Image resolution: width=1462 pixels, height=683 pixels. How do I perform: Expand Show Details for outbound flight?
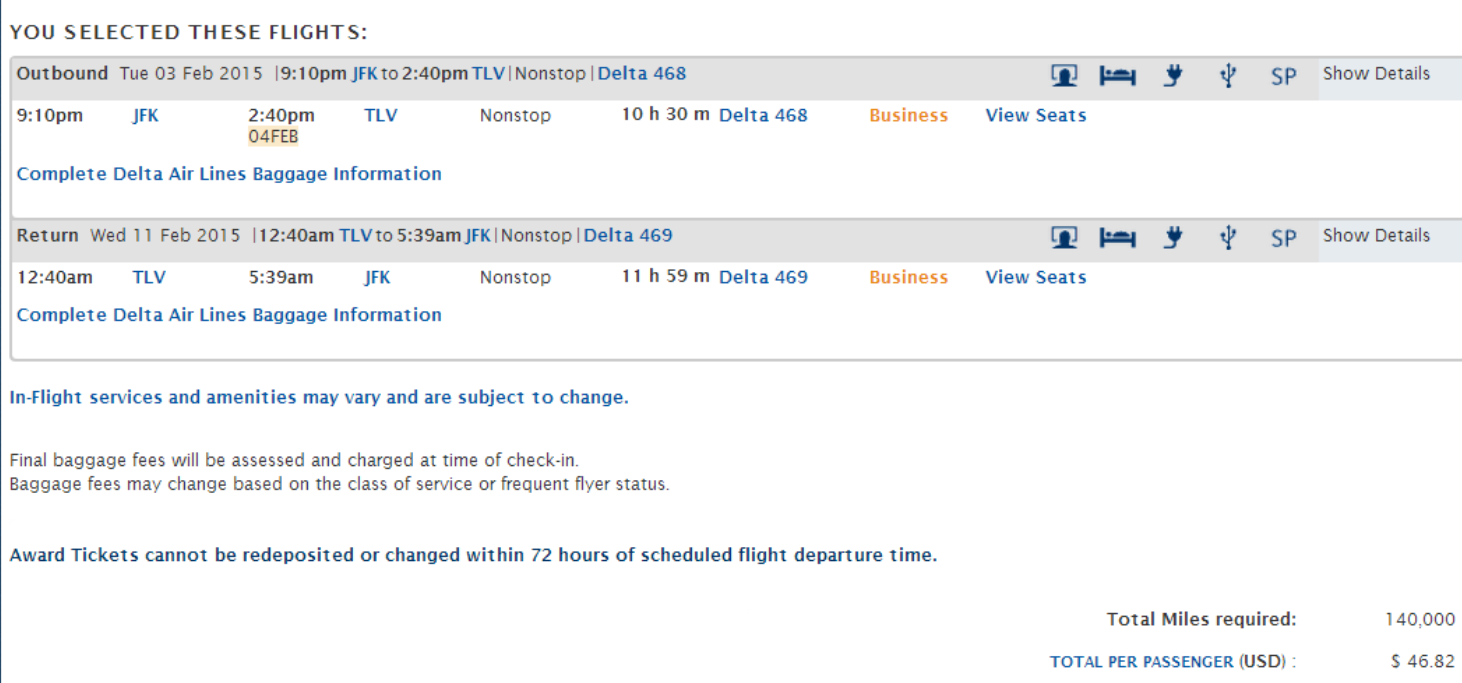click(1376, 74)
